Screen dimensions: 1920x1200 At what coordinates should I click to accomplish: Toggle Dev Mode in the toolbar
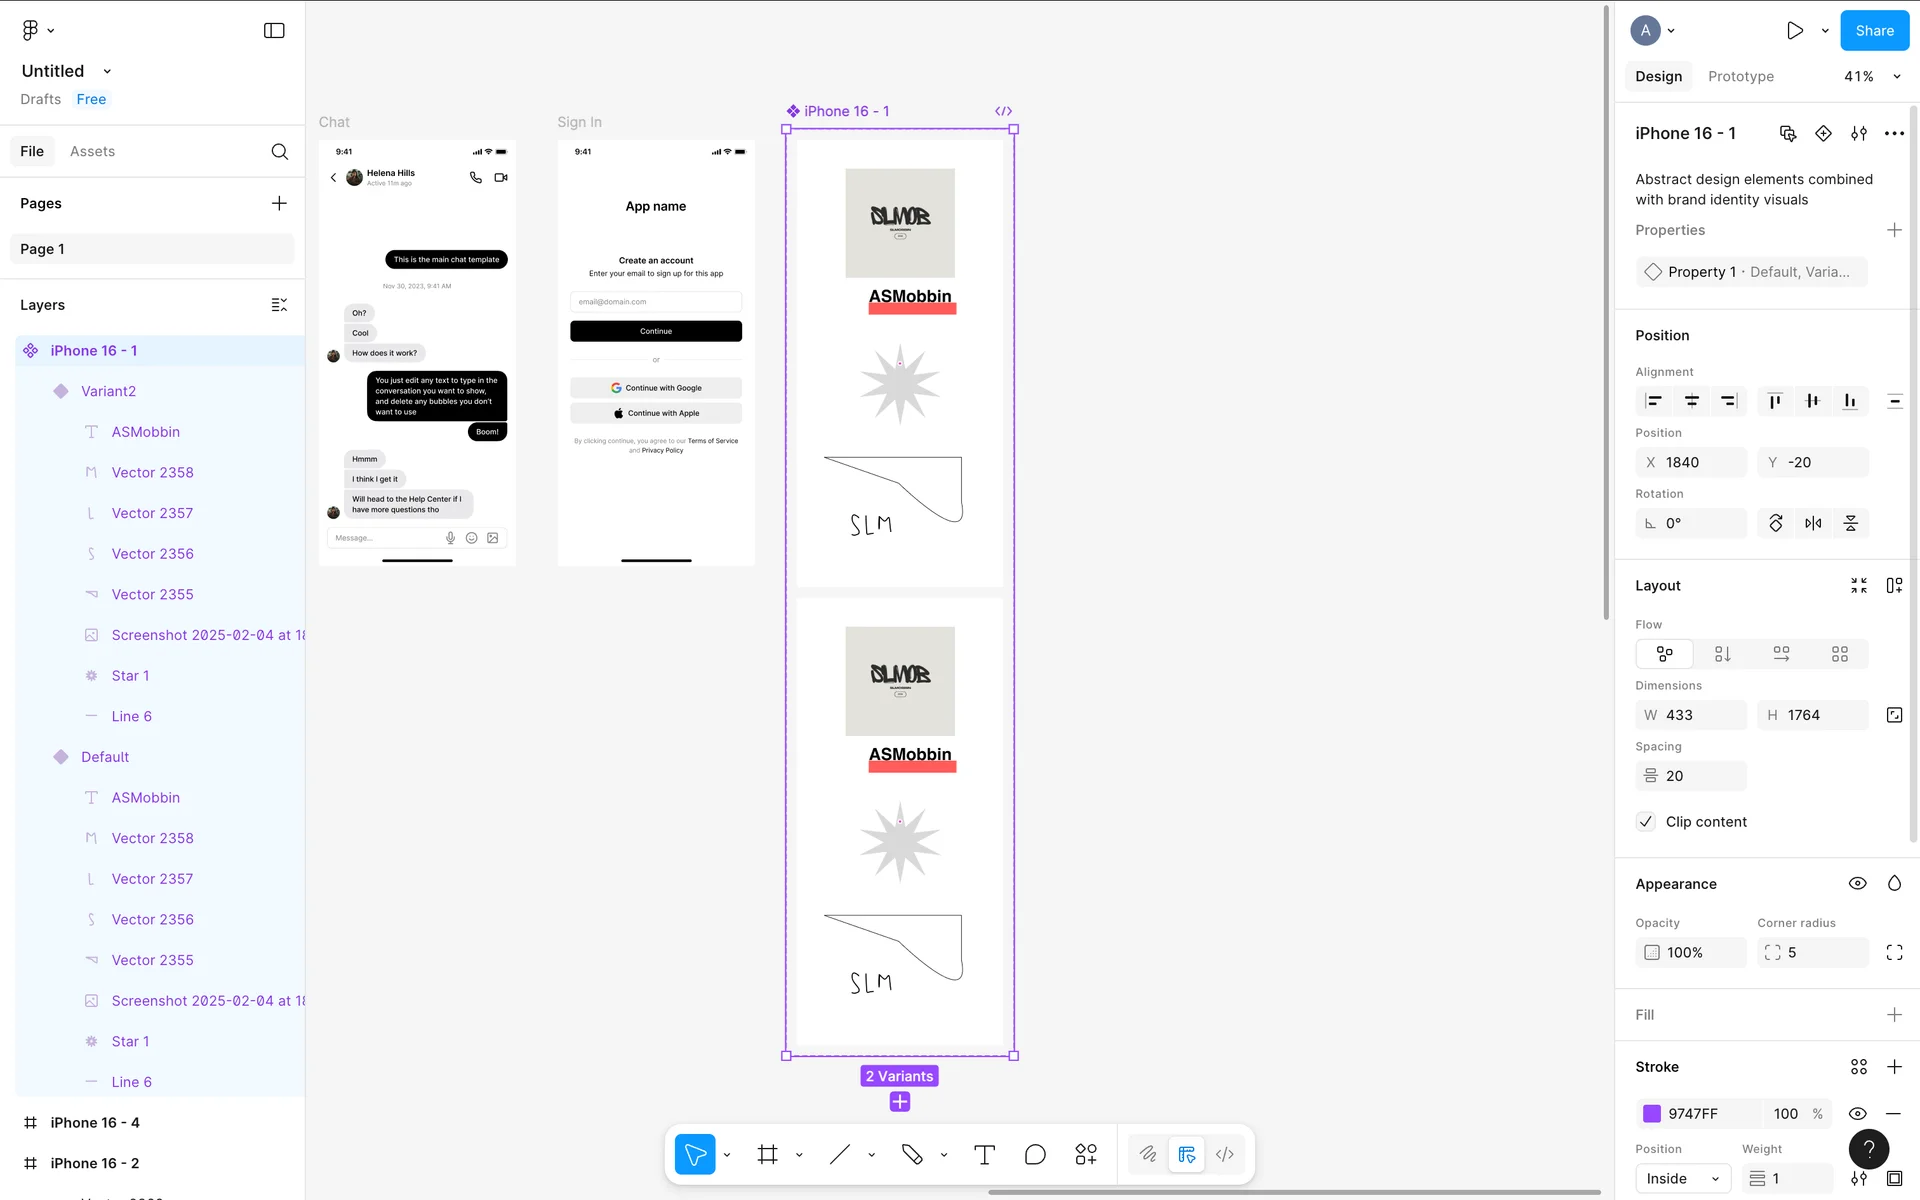pyautogui.click(x=1224, y=1155)
